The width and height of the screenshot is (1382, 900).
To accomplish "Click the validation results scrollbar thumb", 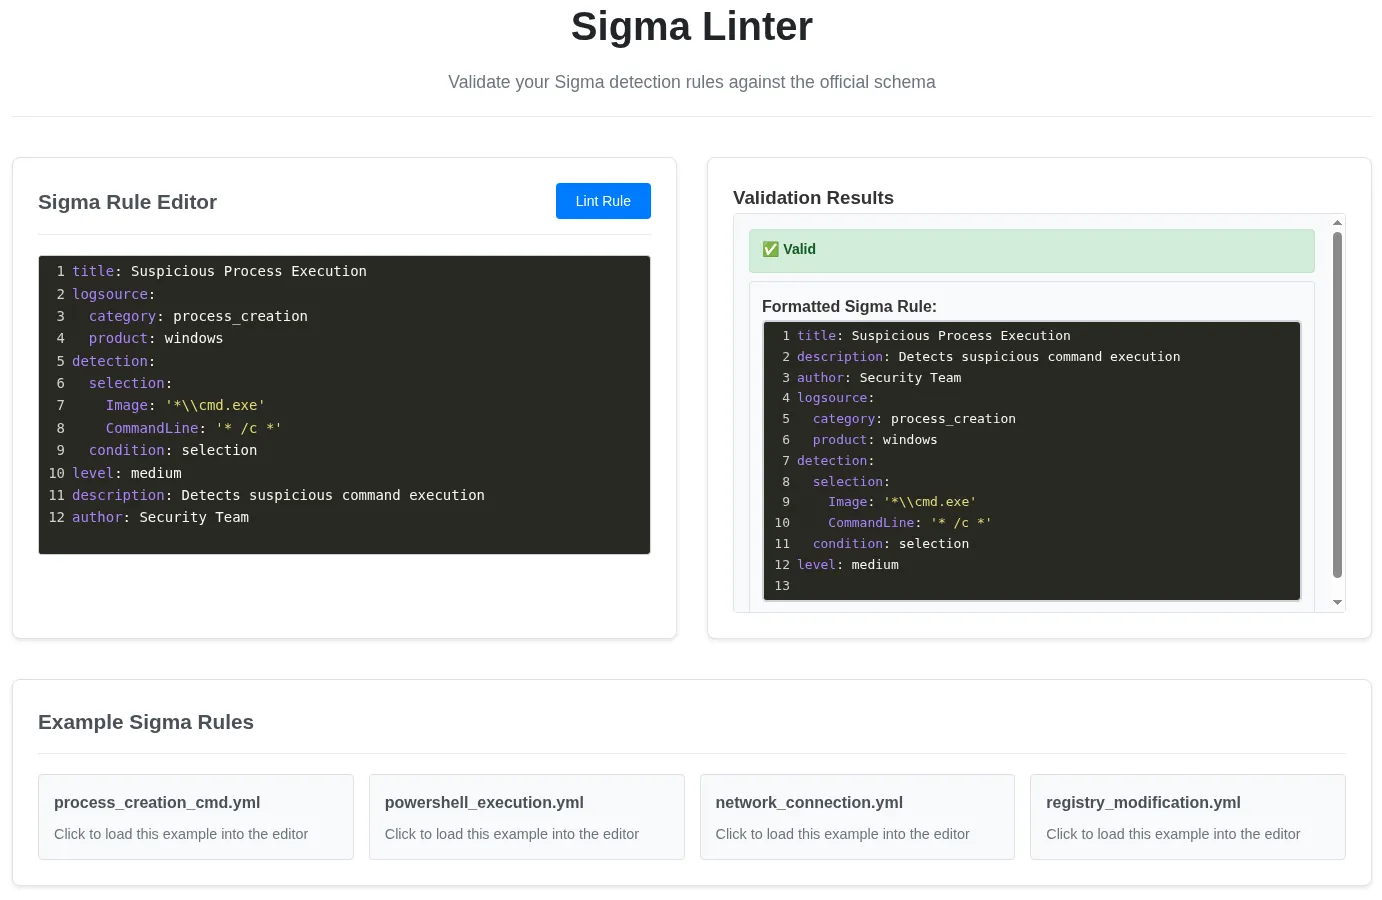I will click(1337, 405).
